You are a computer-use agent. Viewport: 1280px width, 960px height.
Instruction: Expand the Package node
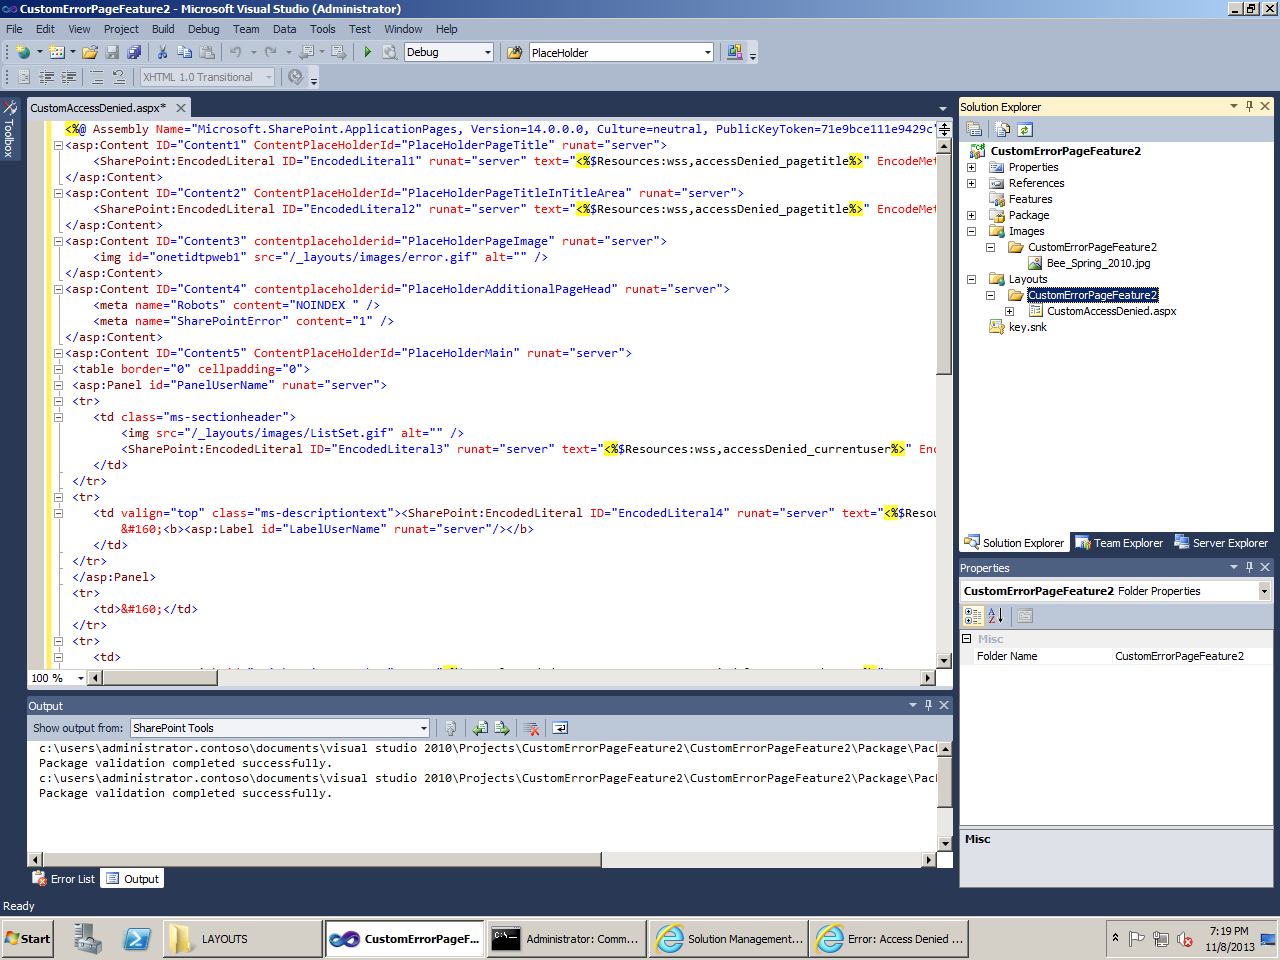tap(971, 215)
